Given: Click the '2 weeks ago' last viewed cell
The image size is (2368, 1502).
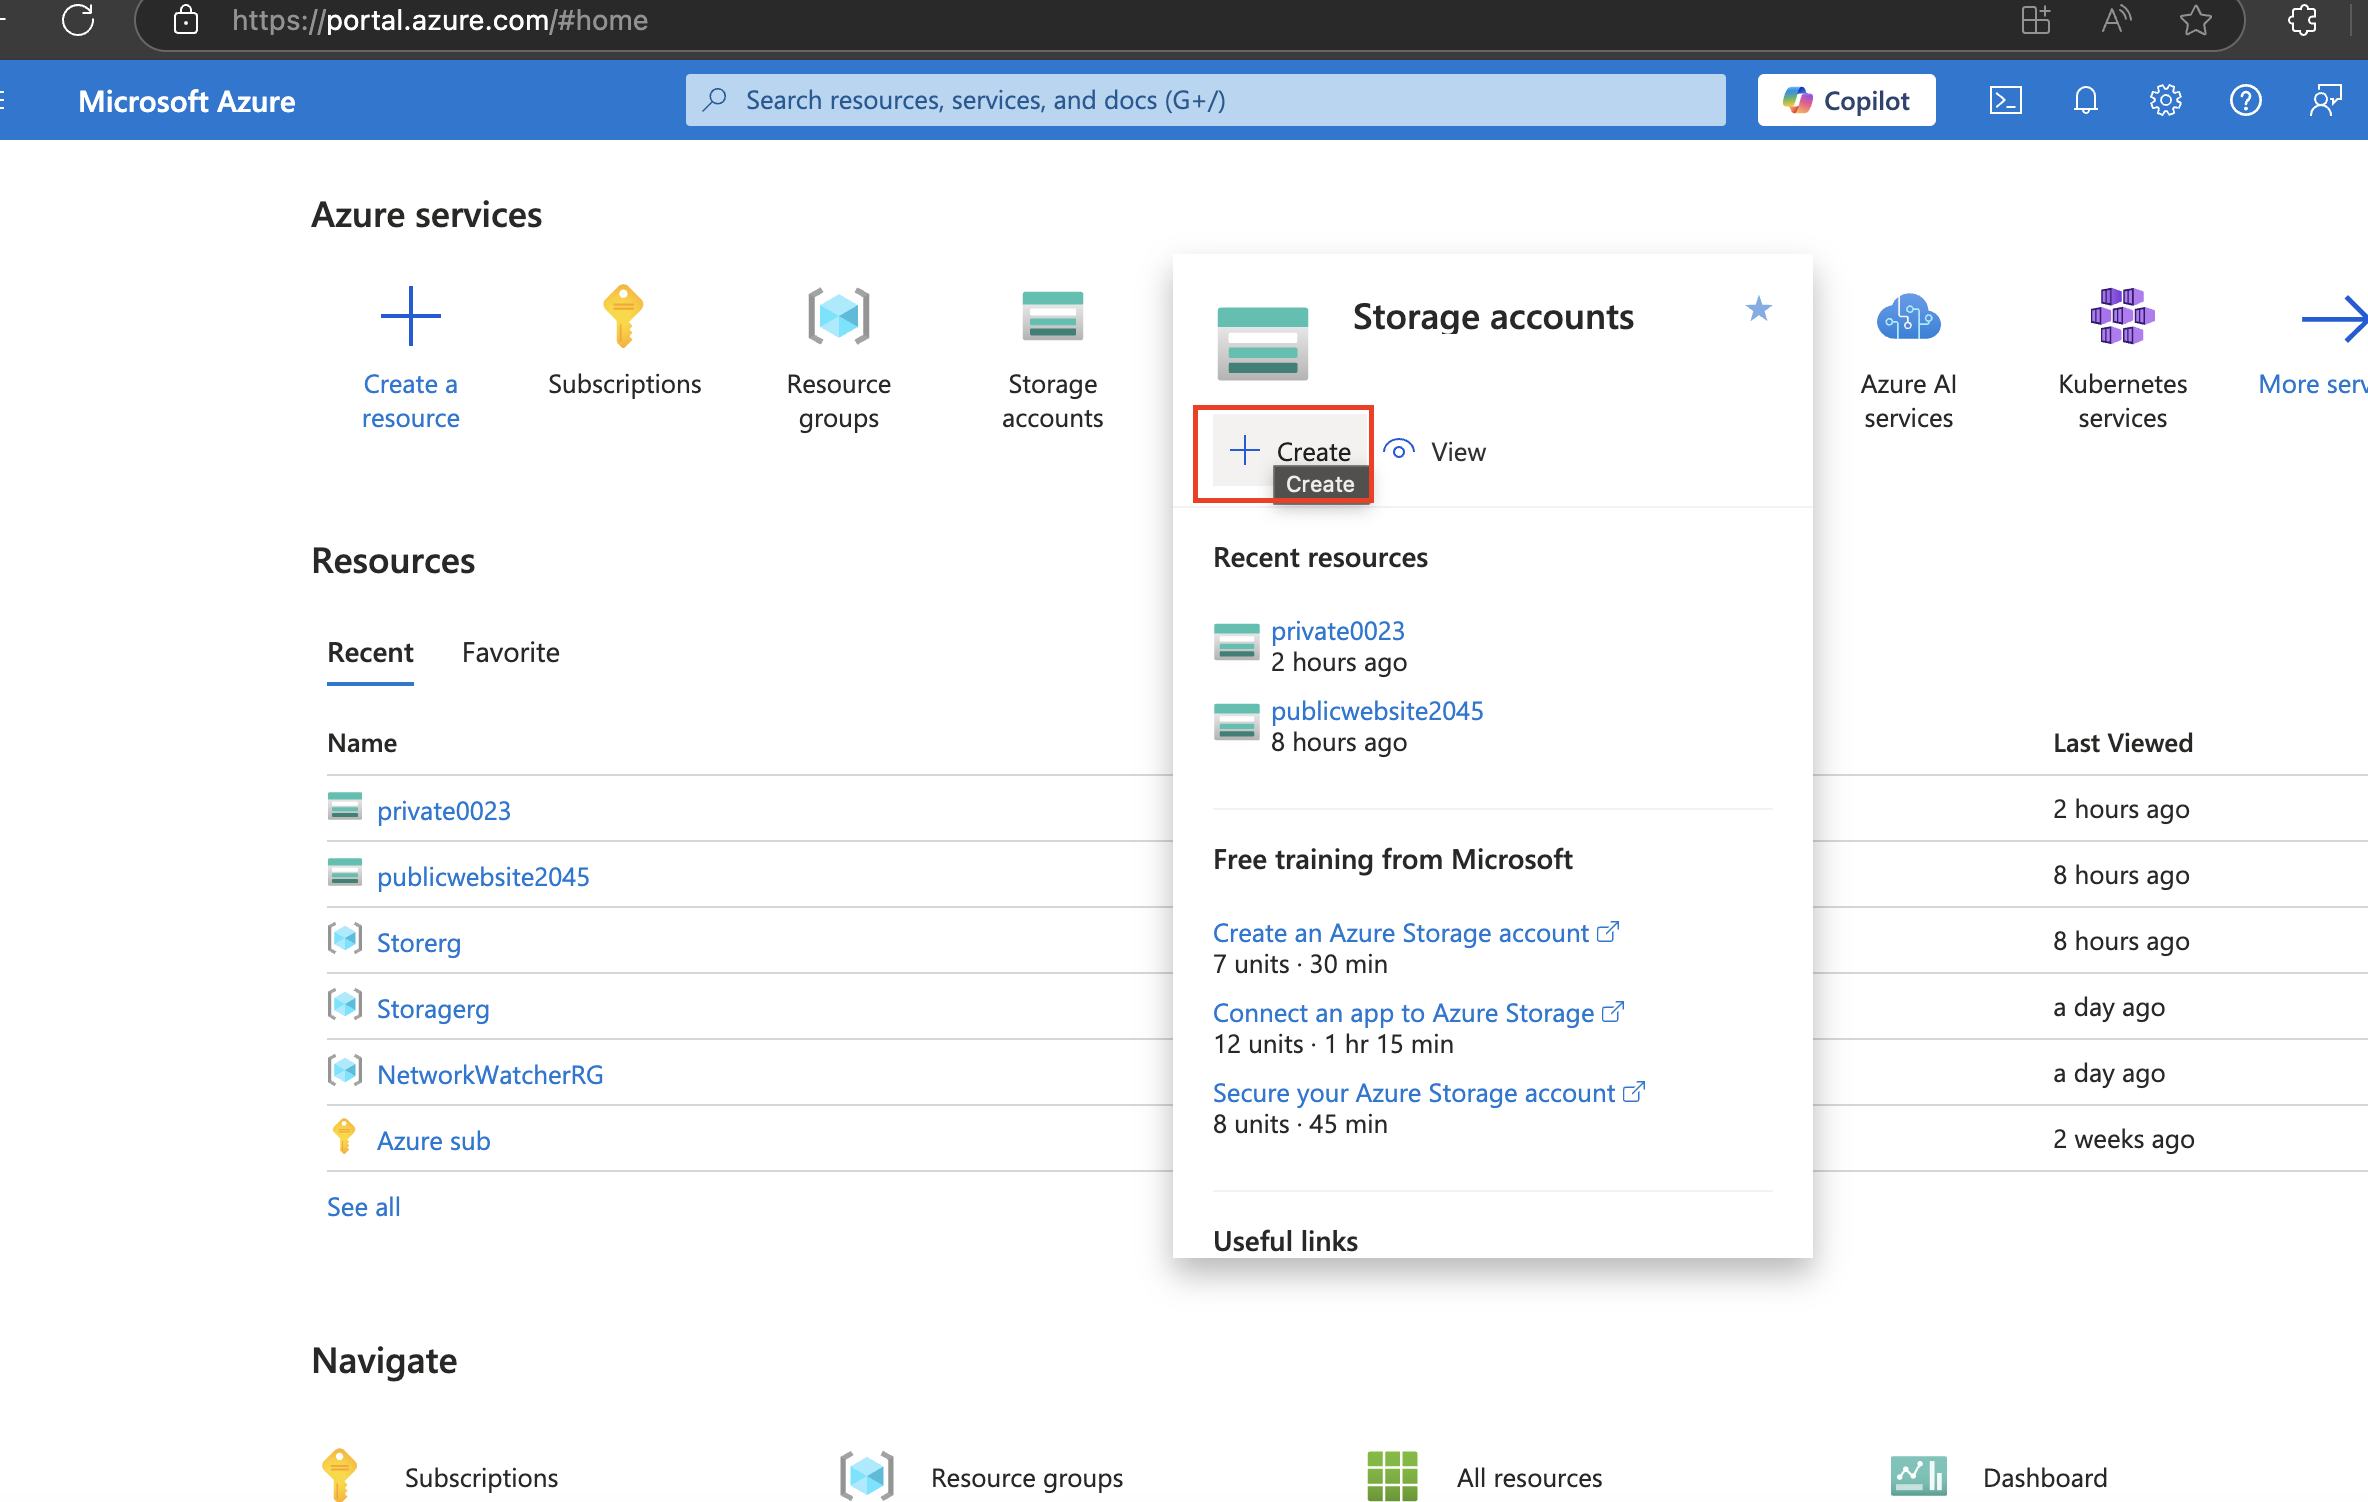Looking at the screenshot, I should (2123, 1138).
